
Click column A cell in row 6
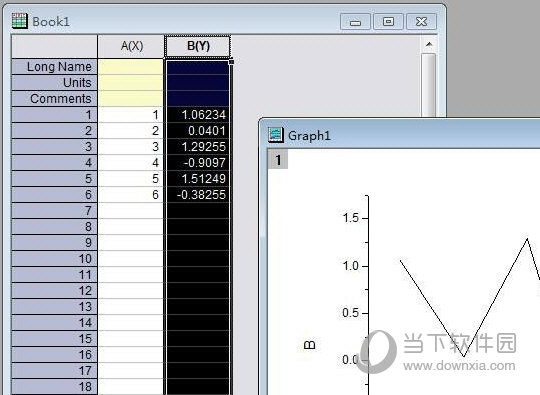pos(131,195)
